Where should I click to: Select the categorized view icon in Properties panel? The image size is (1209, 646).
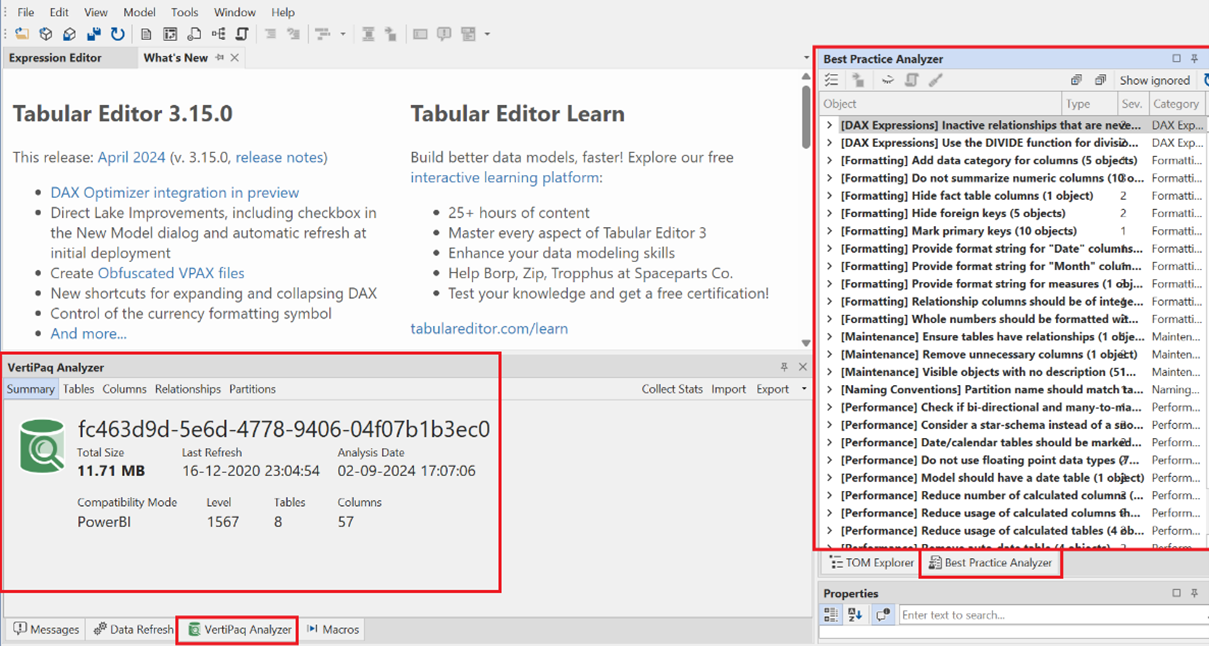pyautogui.click(x=830, y=614)
